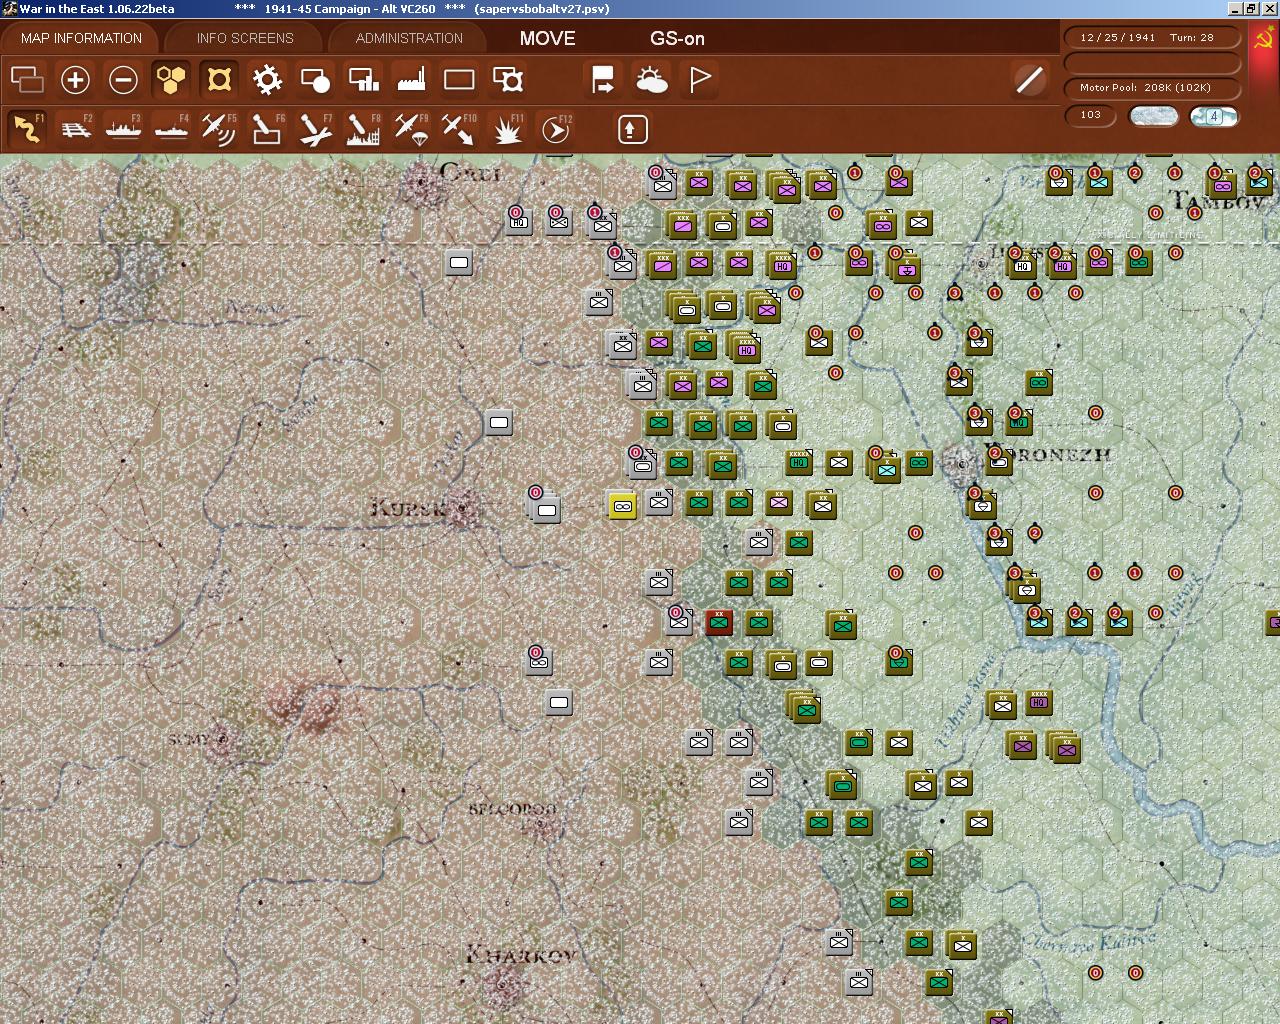The image size is (1280, 1024).
Task: Click the round diagonal slash button
Action: (1029, 79)
